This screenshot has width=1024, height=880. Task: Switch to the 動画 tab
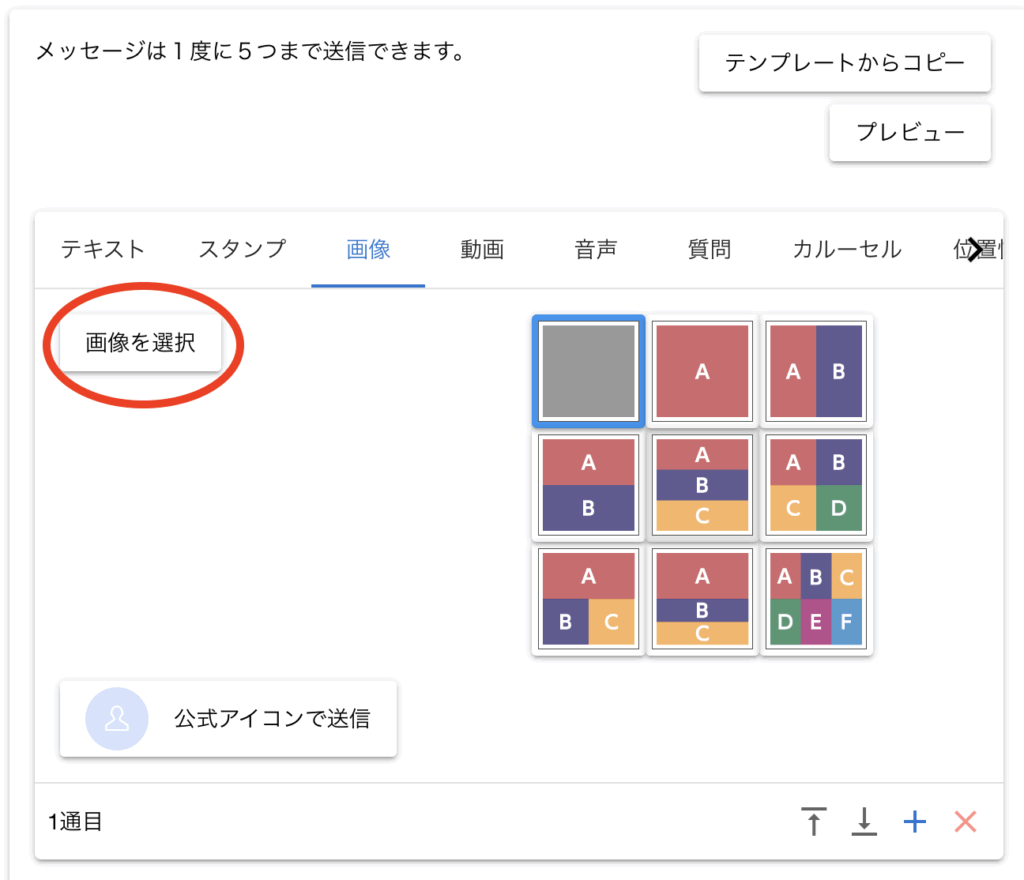482,250
